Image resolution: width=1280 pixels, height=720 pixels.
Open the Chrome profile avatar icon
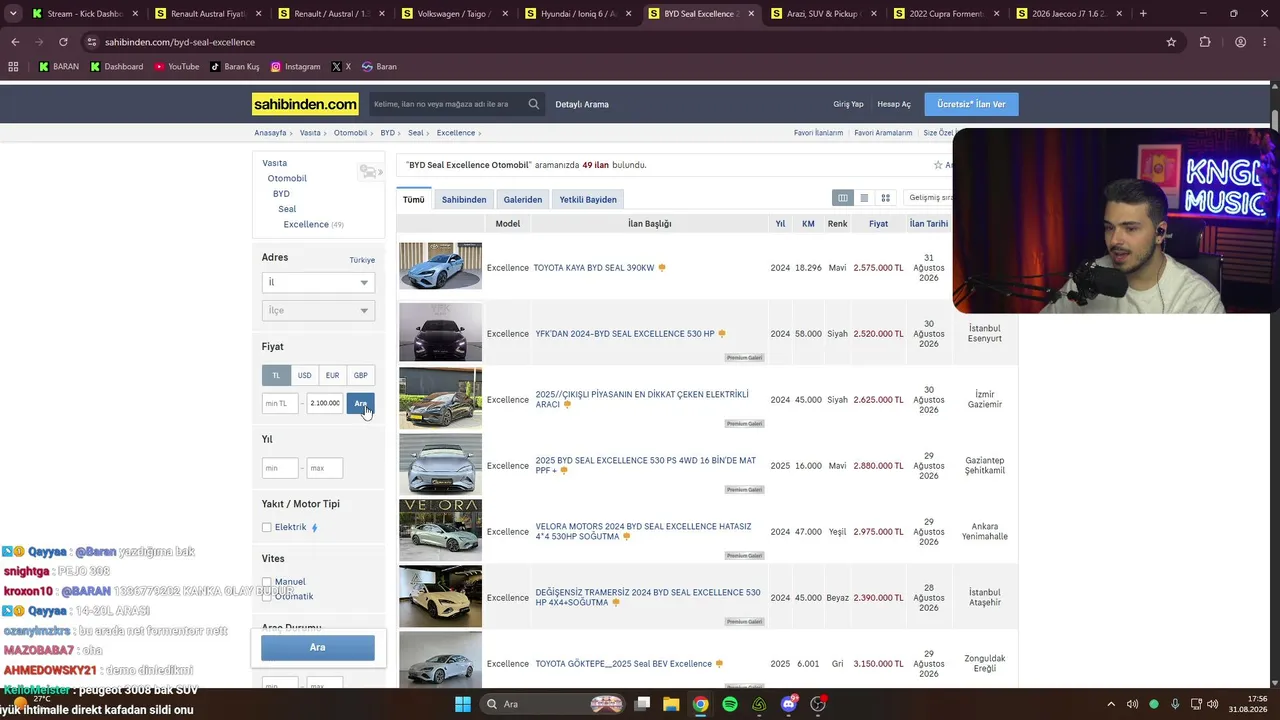[x=1240, y=42]
